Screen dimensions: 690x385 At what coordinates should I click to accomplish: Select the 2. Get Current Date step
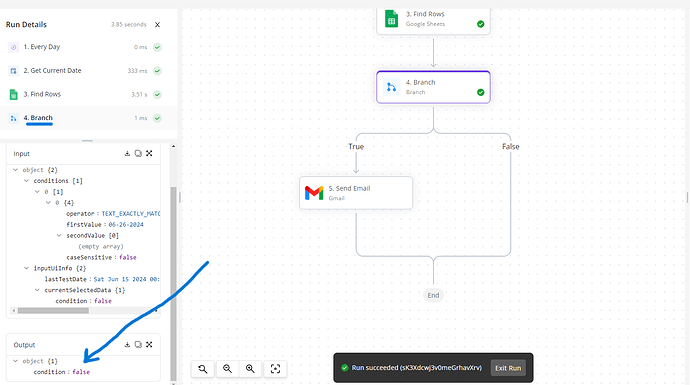85,70
